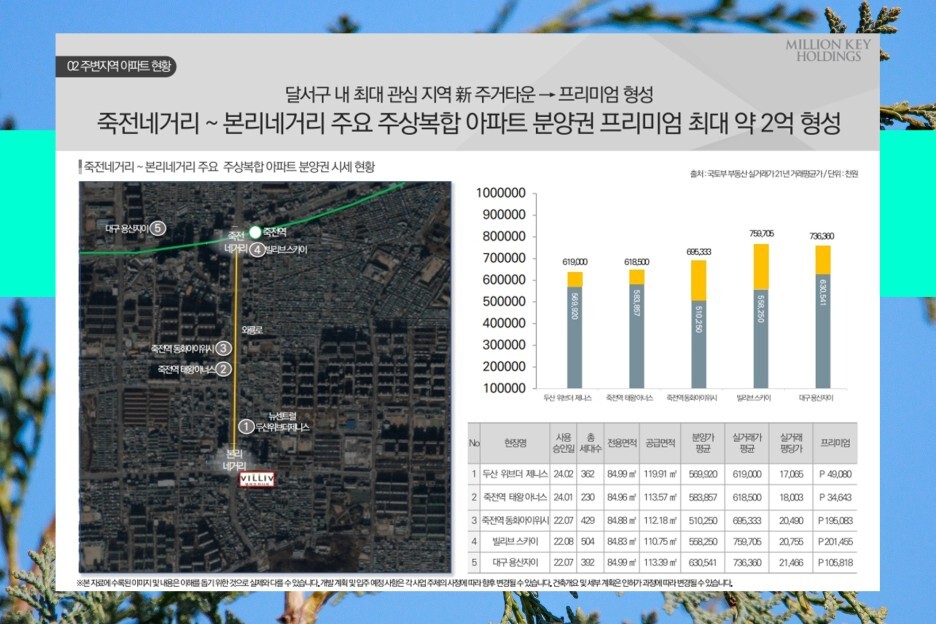Click map marker 3 for 죽전역 동화아이위시
This screenshot has width=936, height=624.
223,348
